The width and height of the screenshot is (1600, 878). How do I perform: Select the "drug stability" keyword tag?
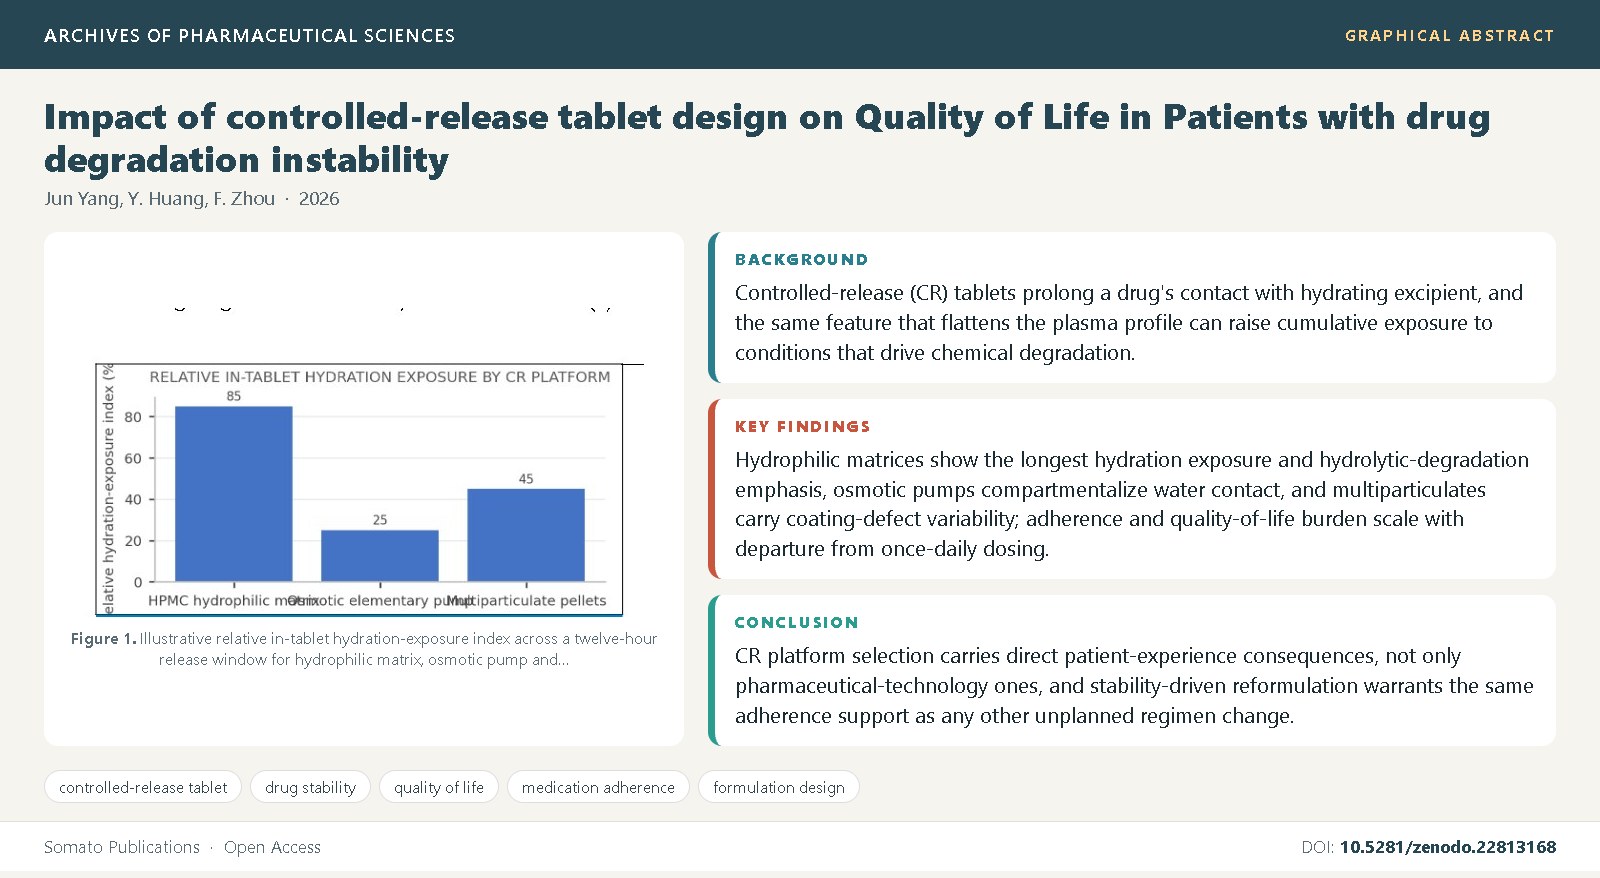[310, 787]
